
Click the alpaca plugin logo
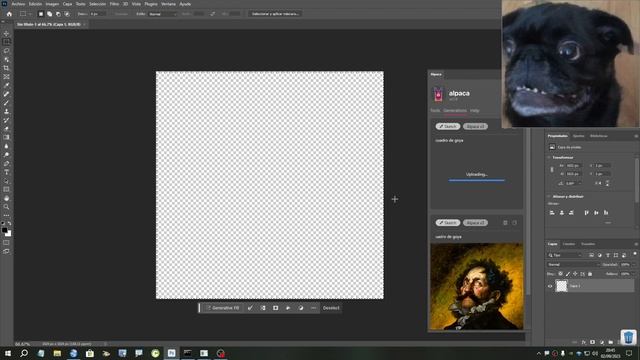[x=438, y=94]
